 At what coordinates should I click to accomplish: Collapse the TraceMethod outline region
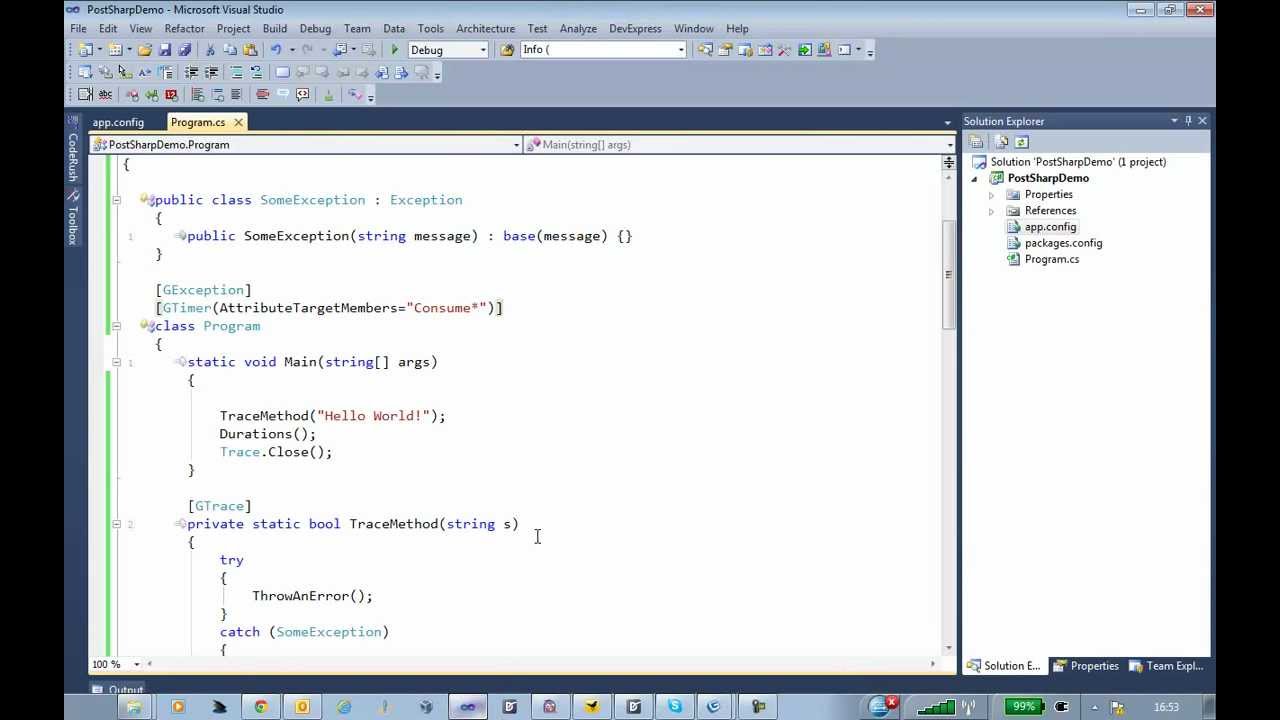[116, 524]
